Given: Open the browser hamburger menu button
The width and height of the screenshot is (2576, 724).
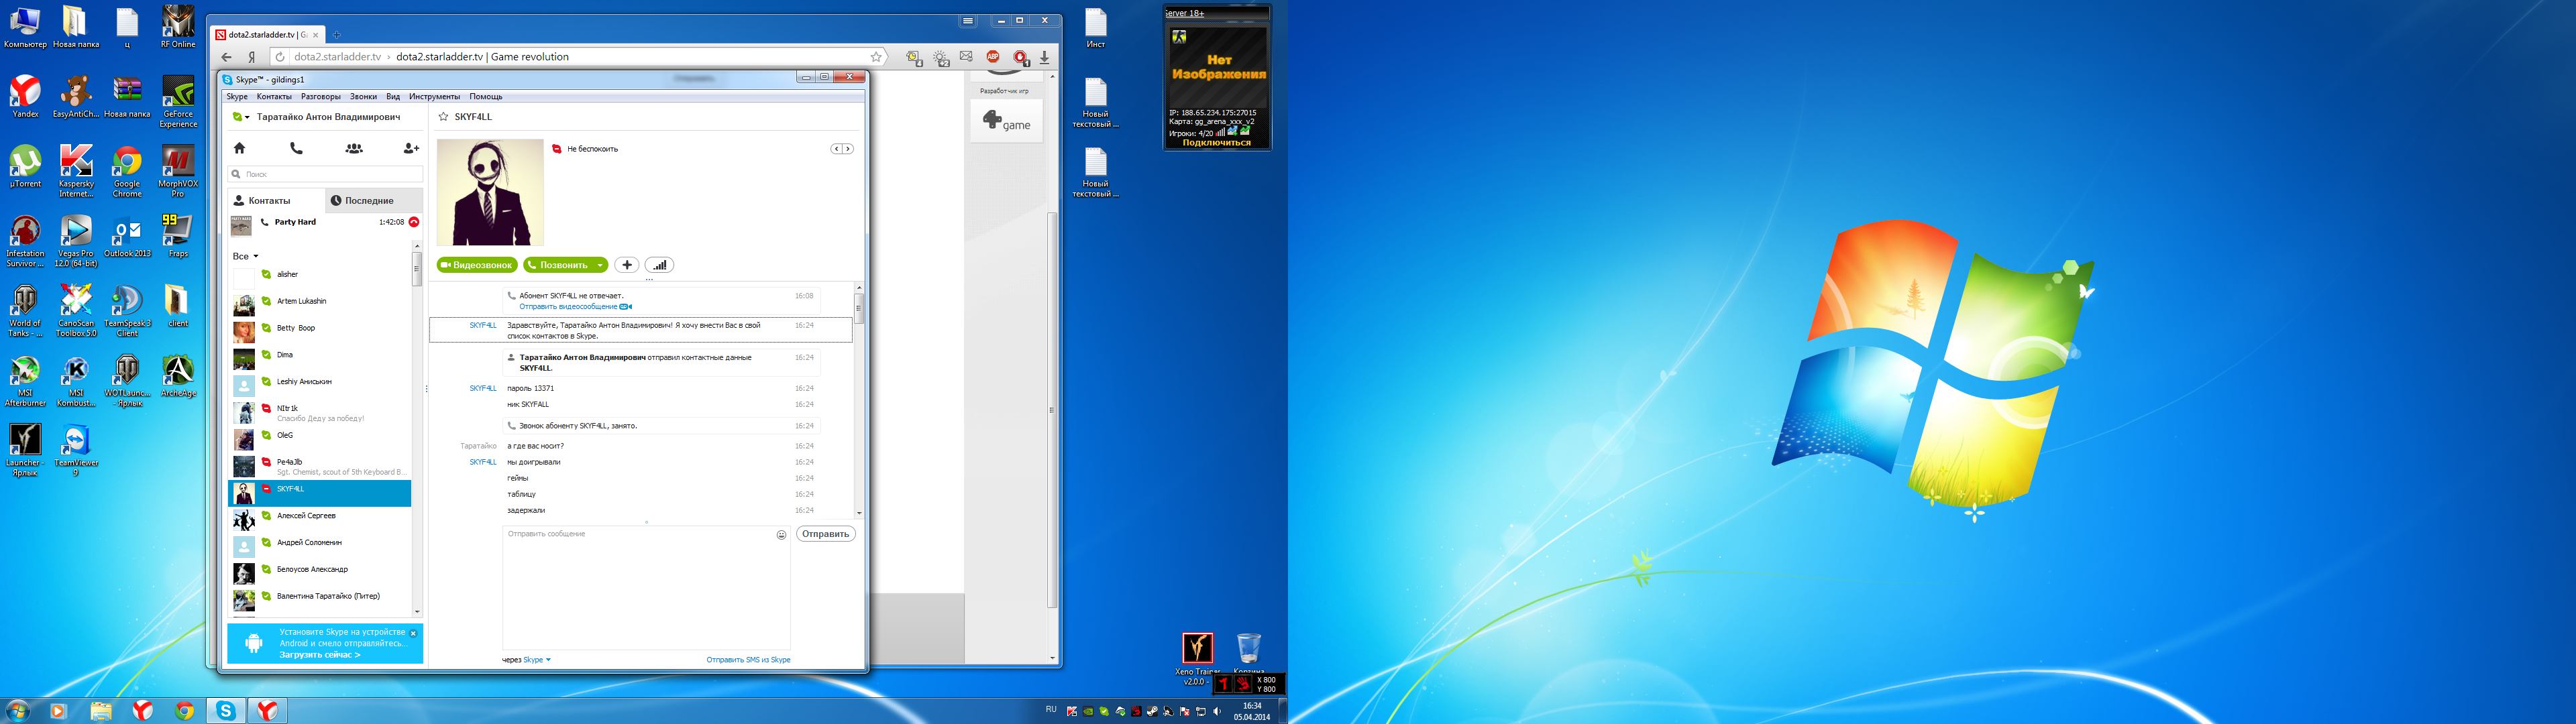Looking at the screenshot, I should (x=968, y=20).
